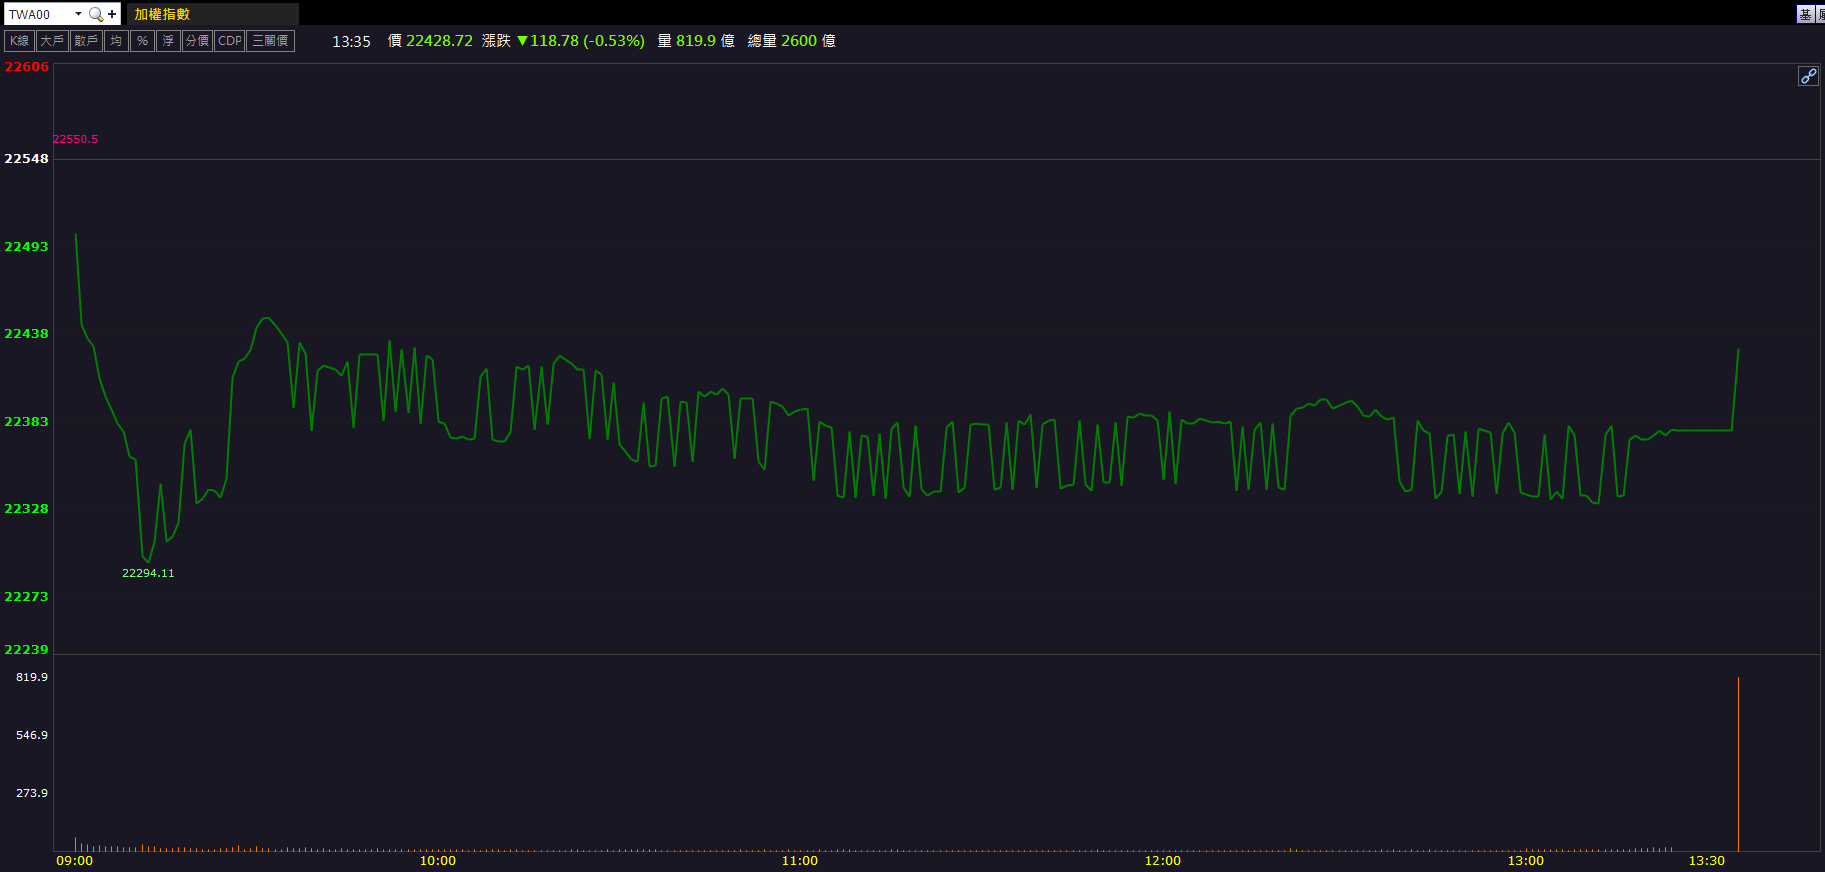Screen dimensions: 1825x872
Task: Click the change value ▼118.78 (-0.53%)
Action: click(581, 41)
